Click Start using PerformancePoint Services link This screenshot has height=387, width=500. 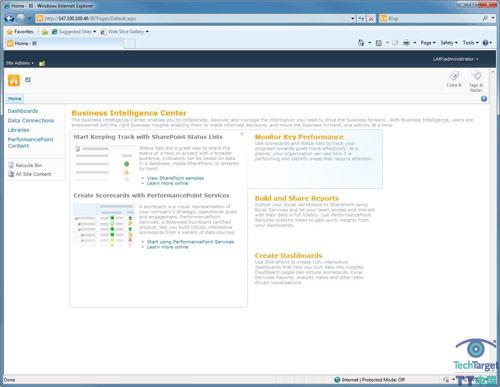[190, 242]
